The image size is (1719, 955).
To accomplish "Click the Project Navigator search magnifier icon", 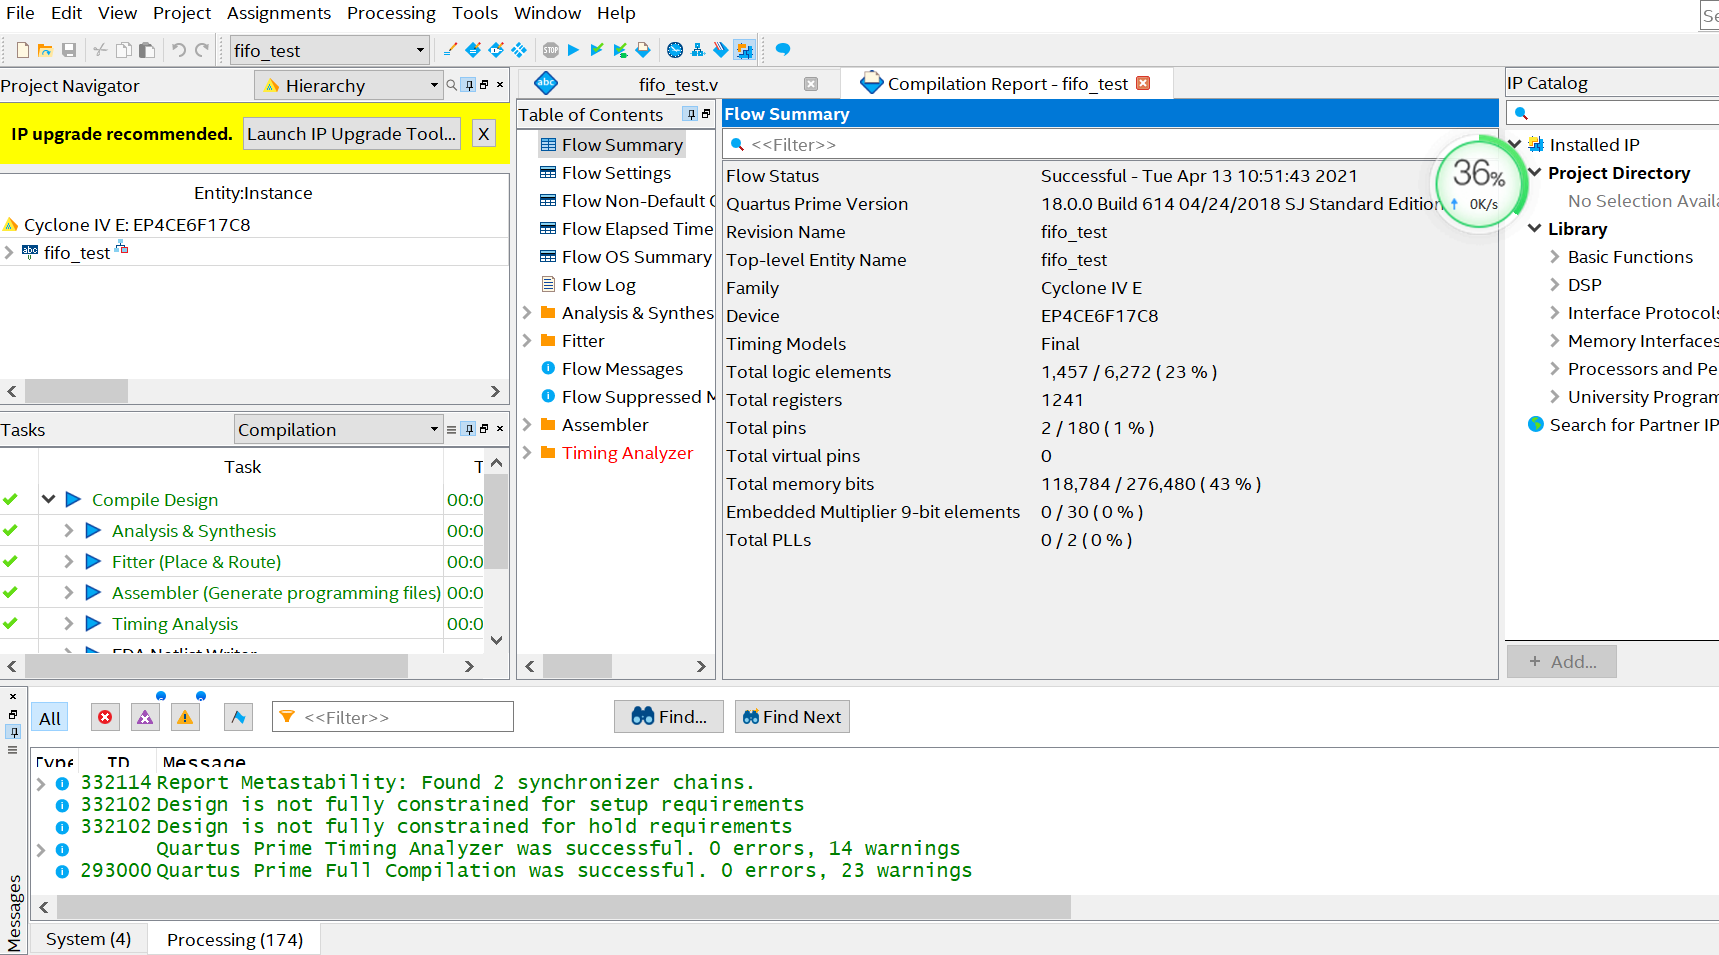I will pyautogui.click(x=451, y=85).
